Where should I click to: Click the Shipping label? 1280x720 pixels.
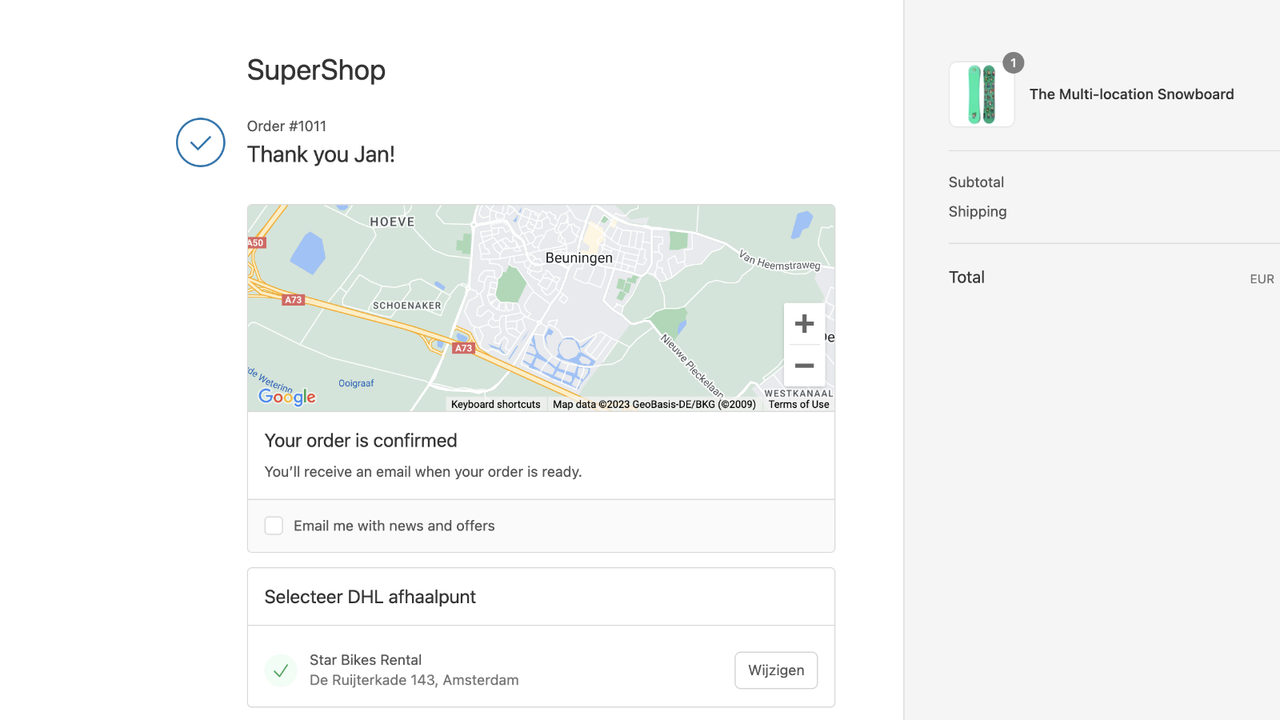click(x=978, y=211)
